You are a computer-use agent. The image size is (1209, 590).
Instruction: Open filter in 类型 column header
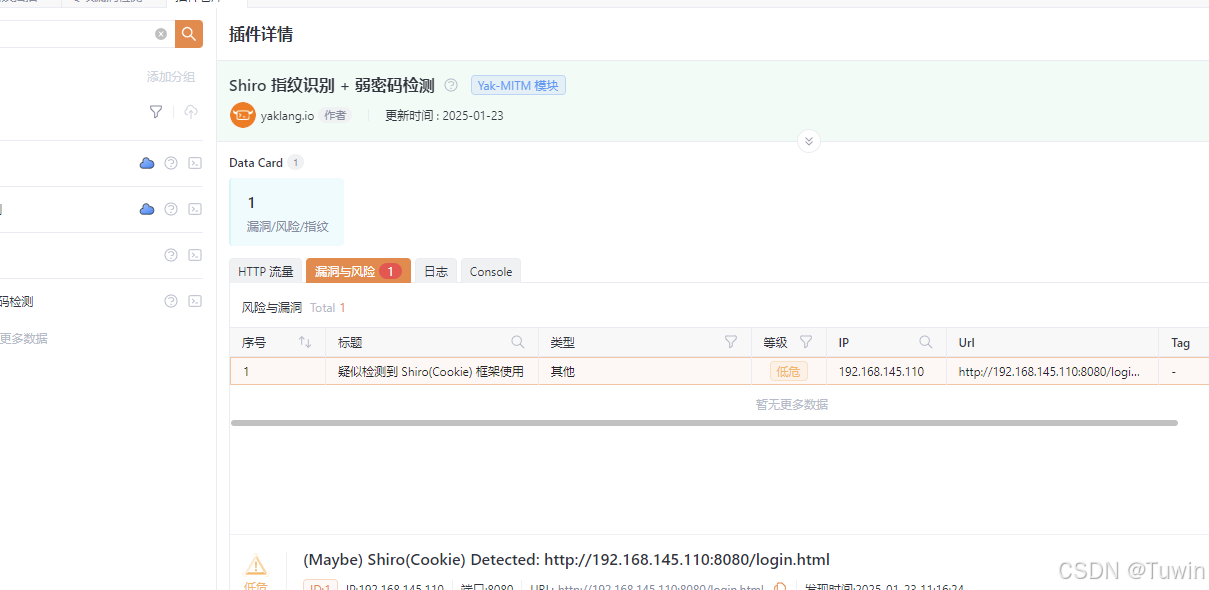click(x=731, y=342)
